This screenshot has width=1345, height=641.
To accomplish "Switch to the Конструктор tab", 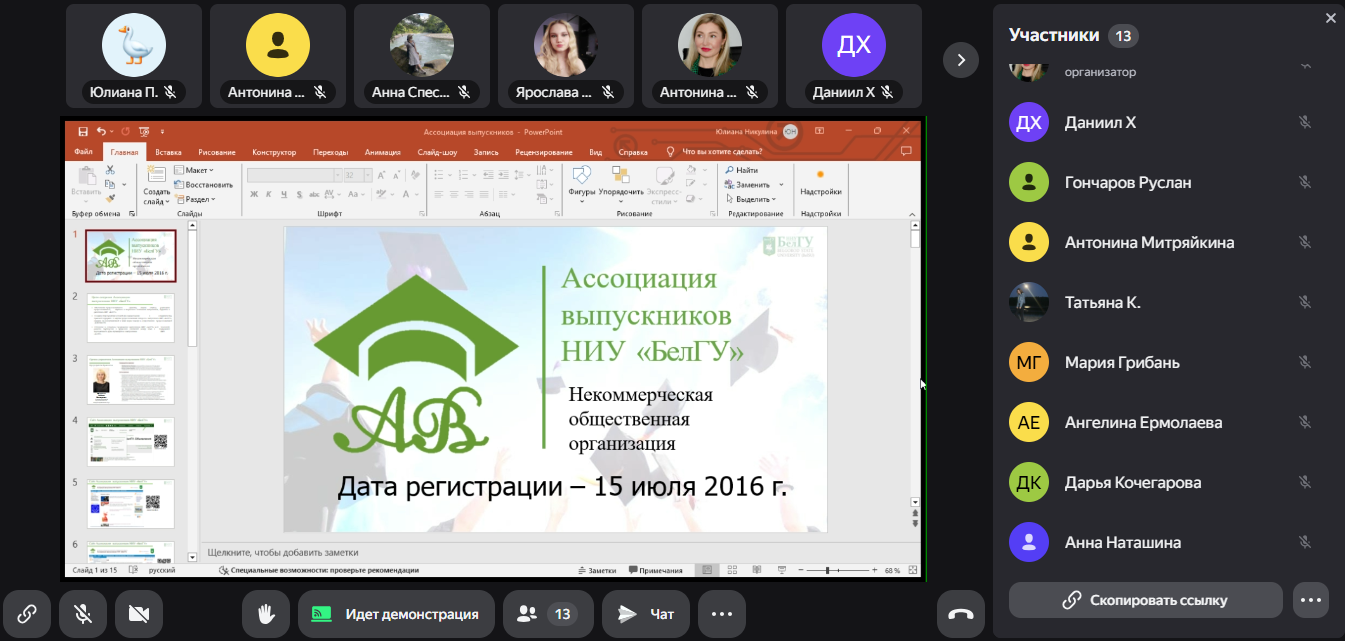I will tap(274, 152).
